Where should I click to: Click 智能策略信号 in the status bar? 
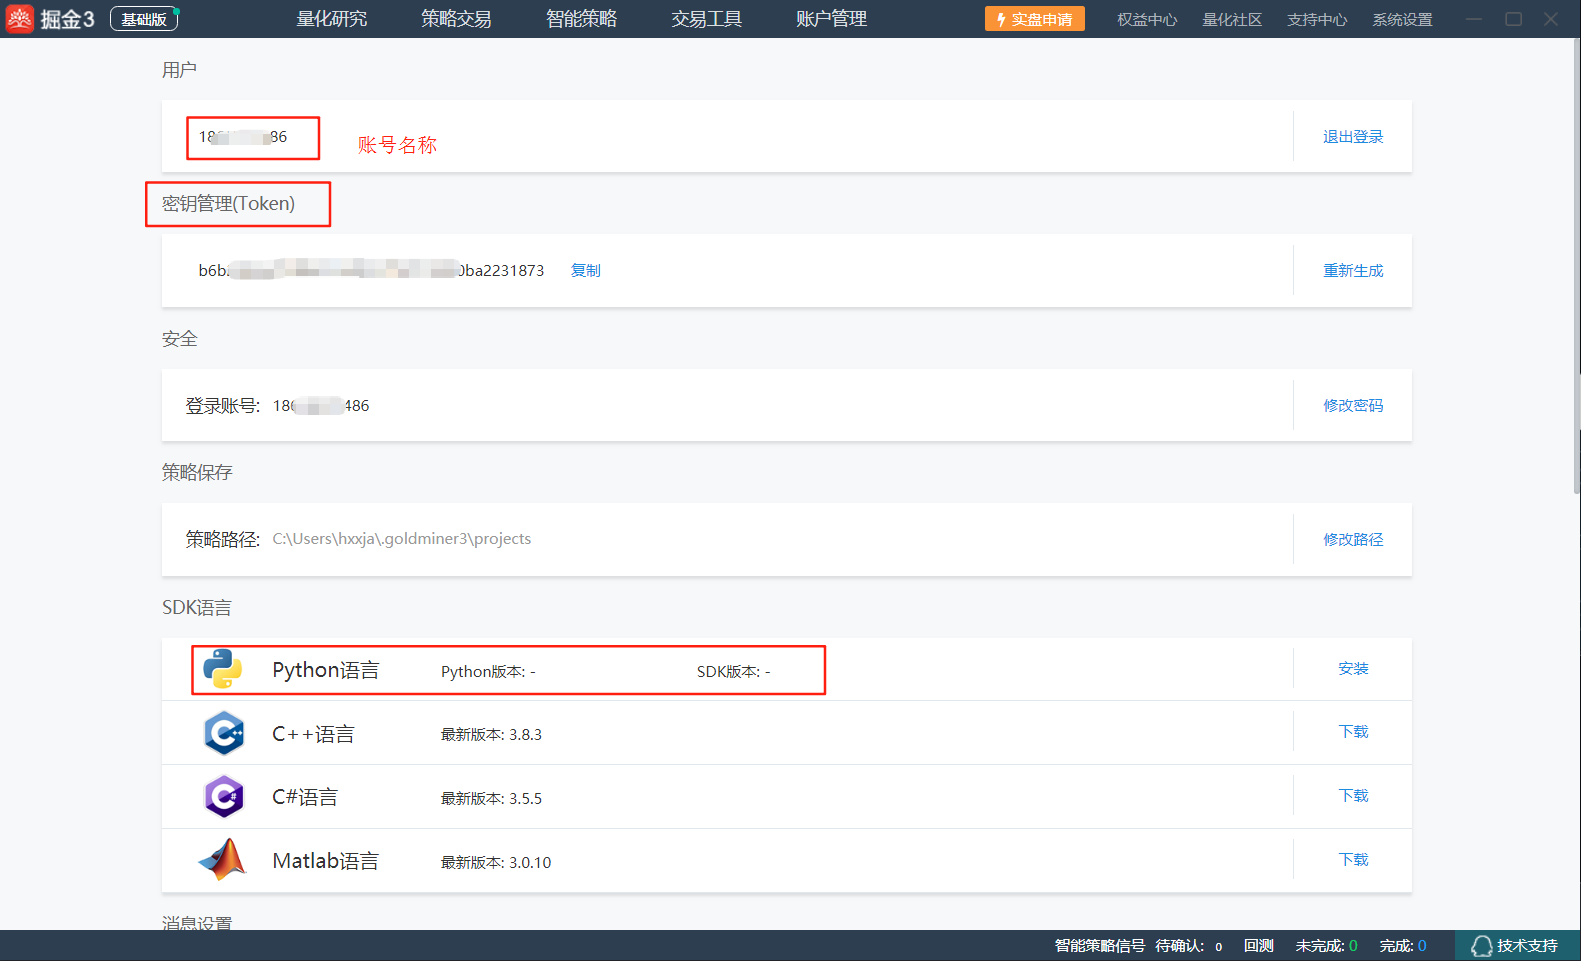pyautogui.click(x=1099, y=946)
